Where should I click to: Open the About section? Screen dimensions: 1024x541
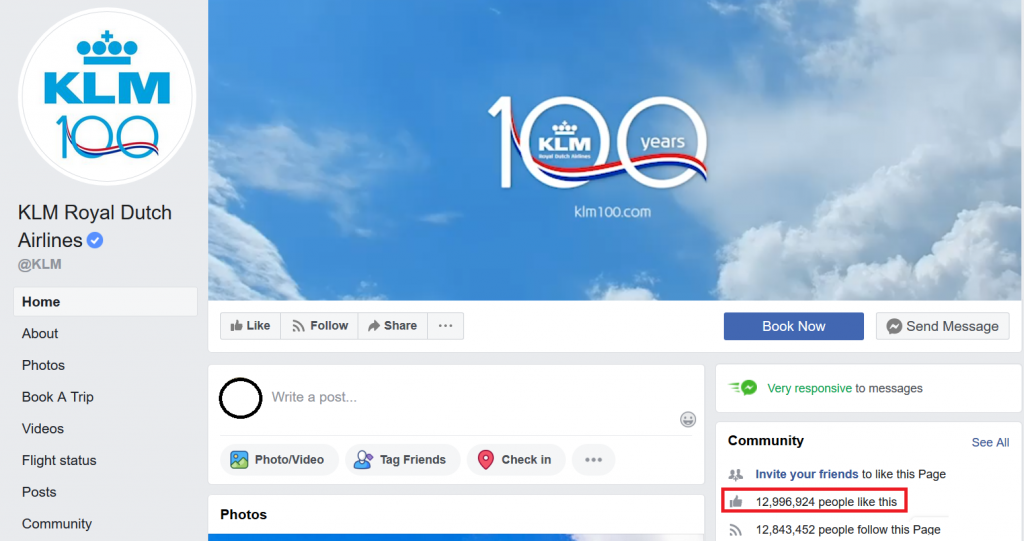click(x=40, y=333)
